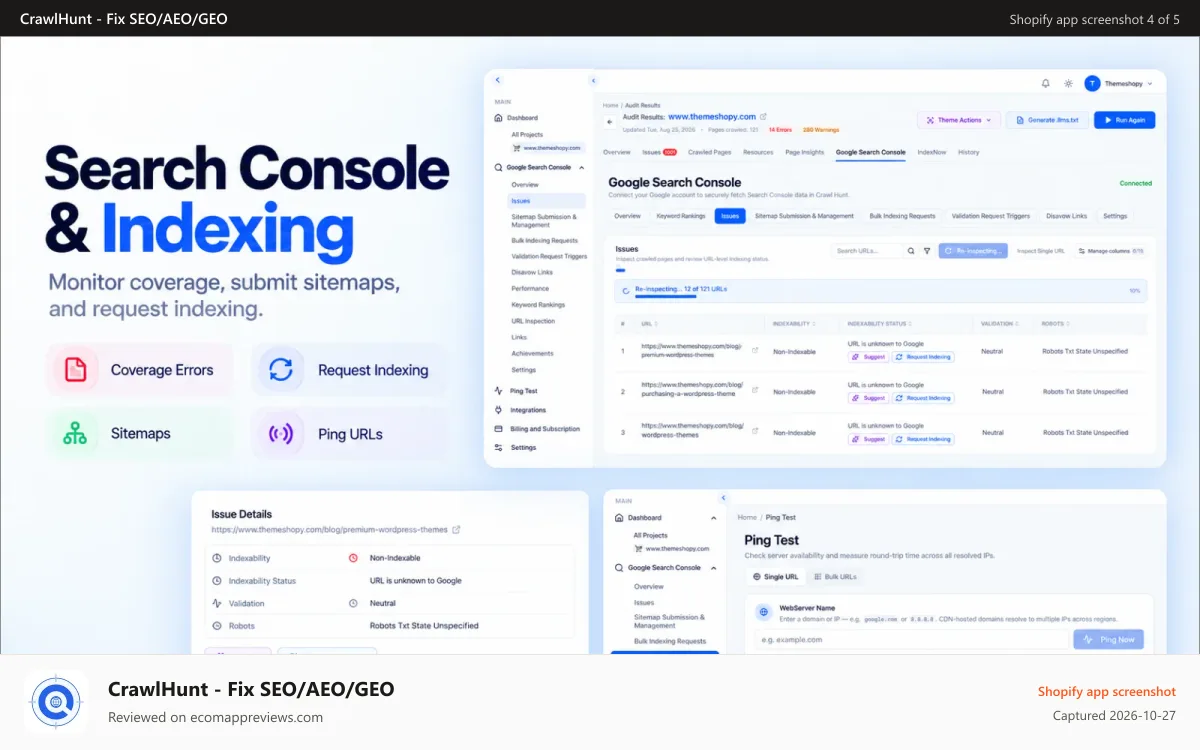Click the green Connected status text
The height and width of the screenshot is (750, 1200).
click(1136, 183)
